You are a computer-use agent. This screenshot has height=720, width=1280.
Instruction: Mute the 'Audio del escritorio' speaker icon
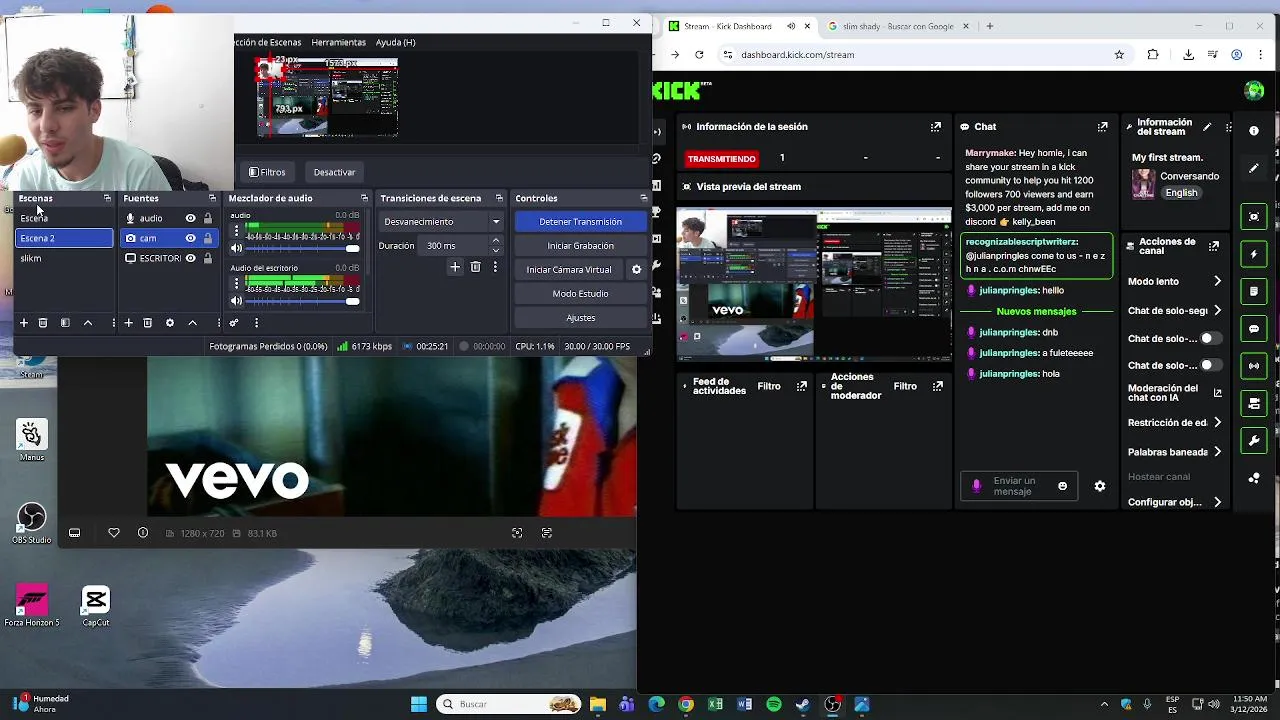237,301
